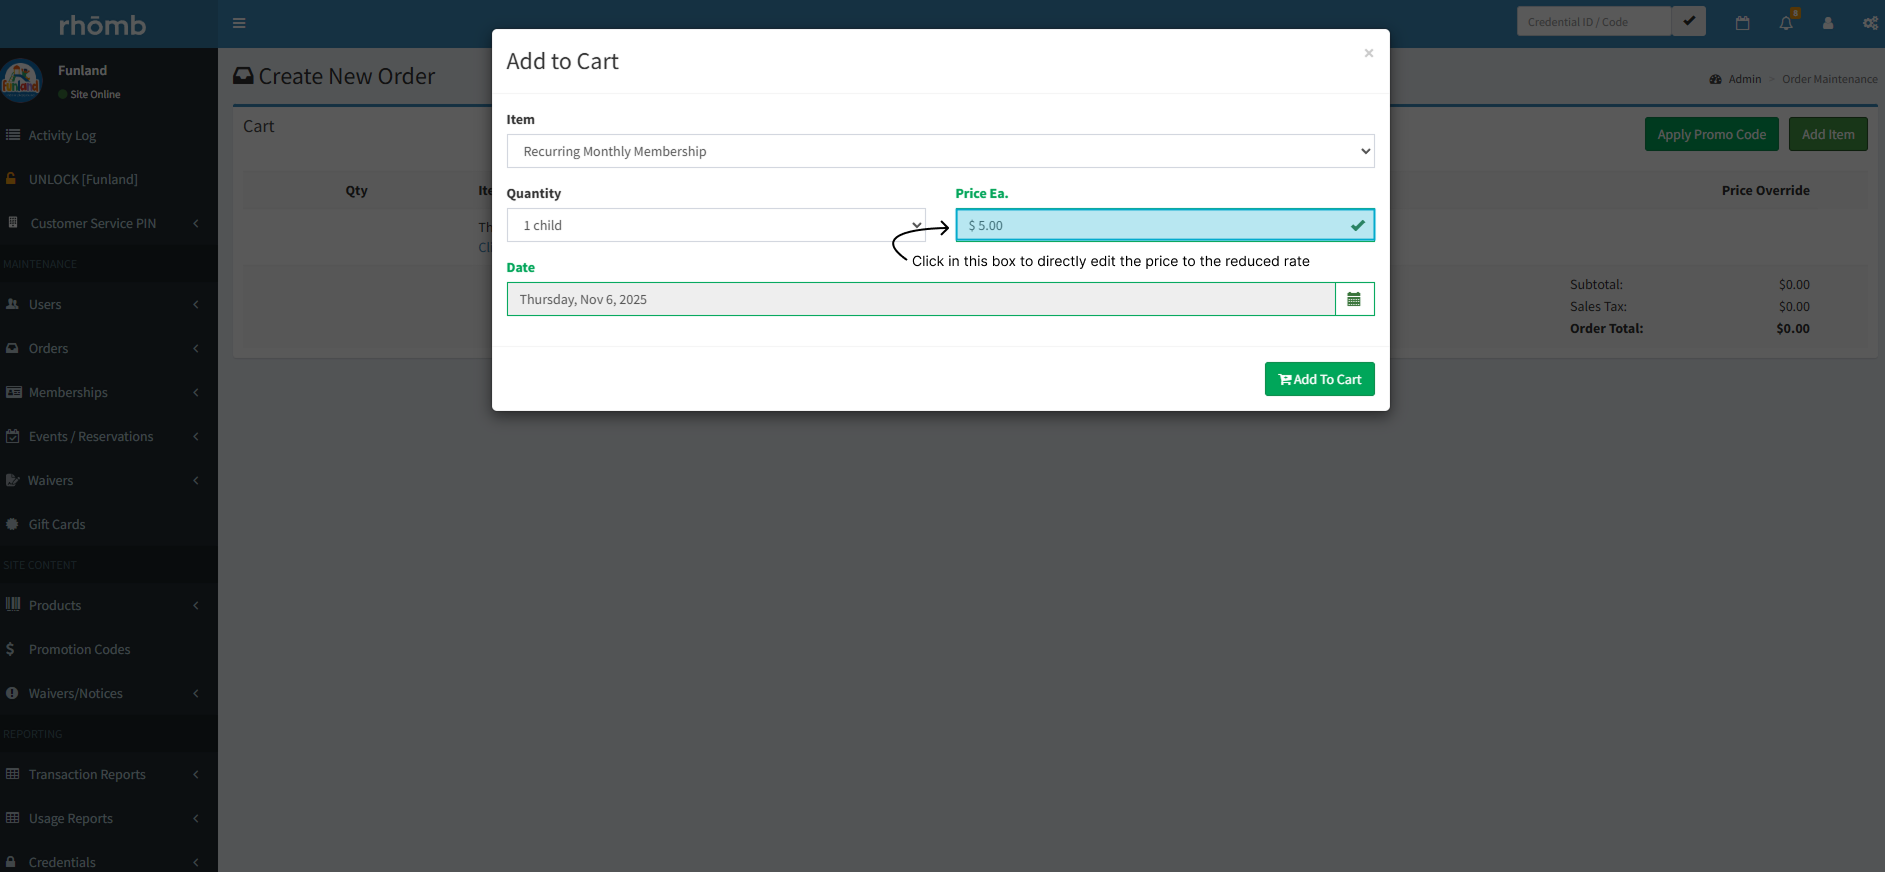Click the calendar icon beside Date field

tap(1354, 299)
